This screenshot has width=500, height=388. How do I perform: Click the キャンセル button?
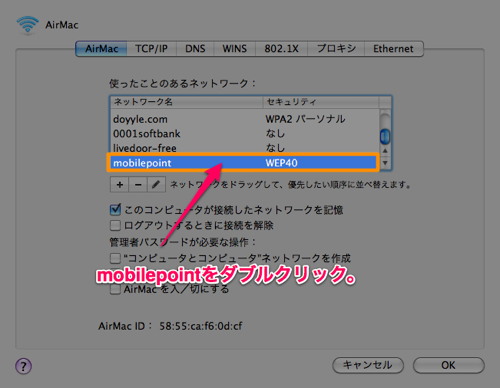[x=368, y=365]
